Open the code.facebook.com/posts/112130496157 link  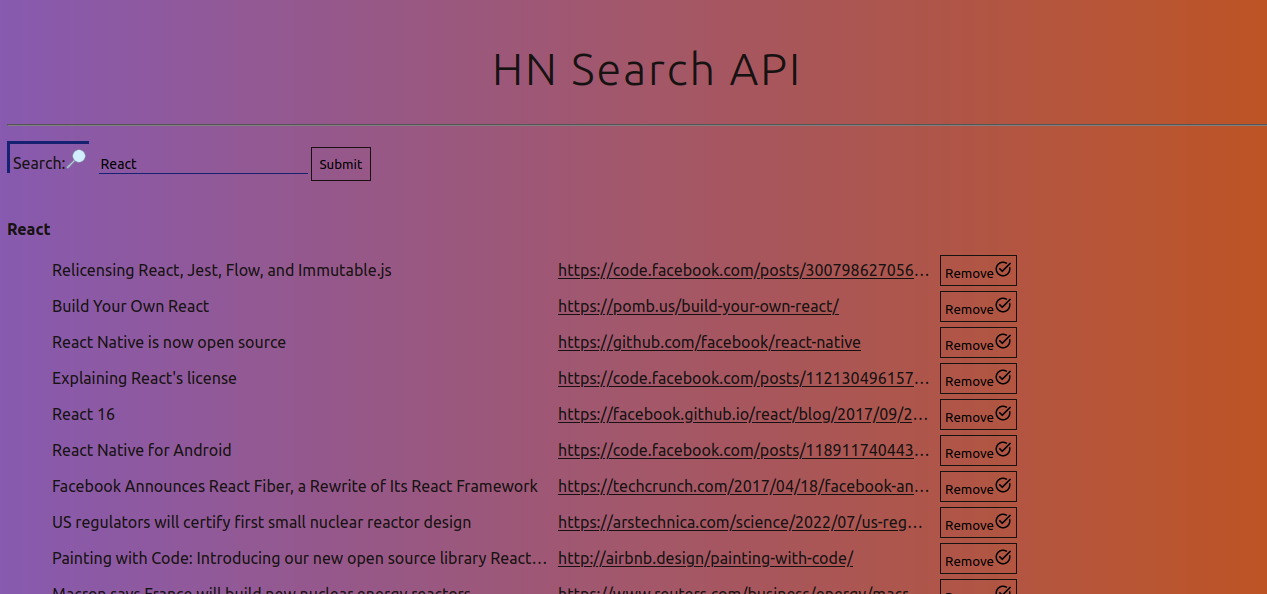744,378
